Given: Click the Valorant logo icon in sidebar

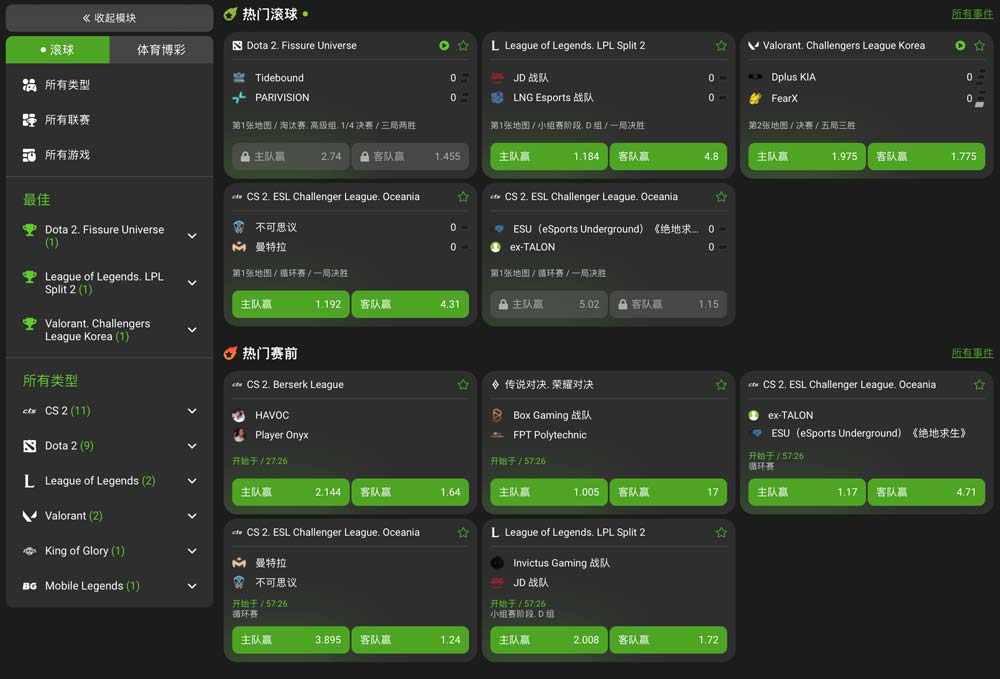Looking at the screenshot, I should click(x=29, y=516).
